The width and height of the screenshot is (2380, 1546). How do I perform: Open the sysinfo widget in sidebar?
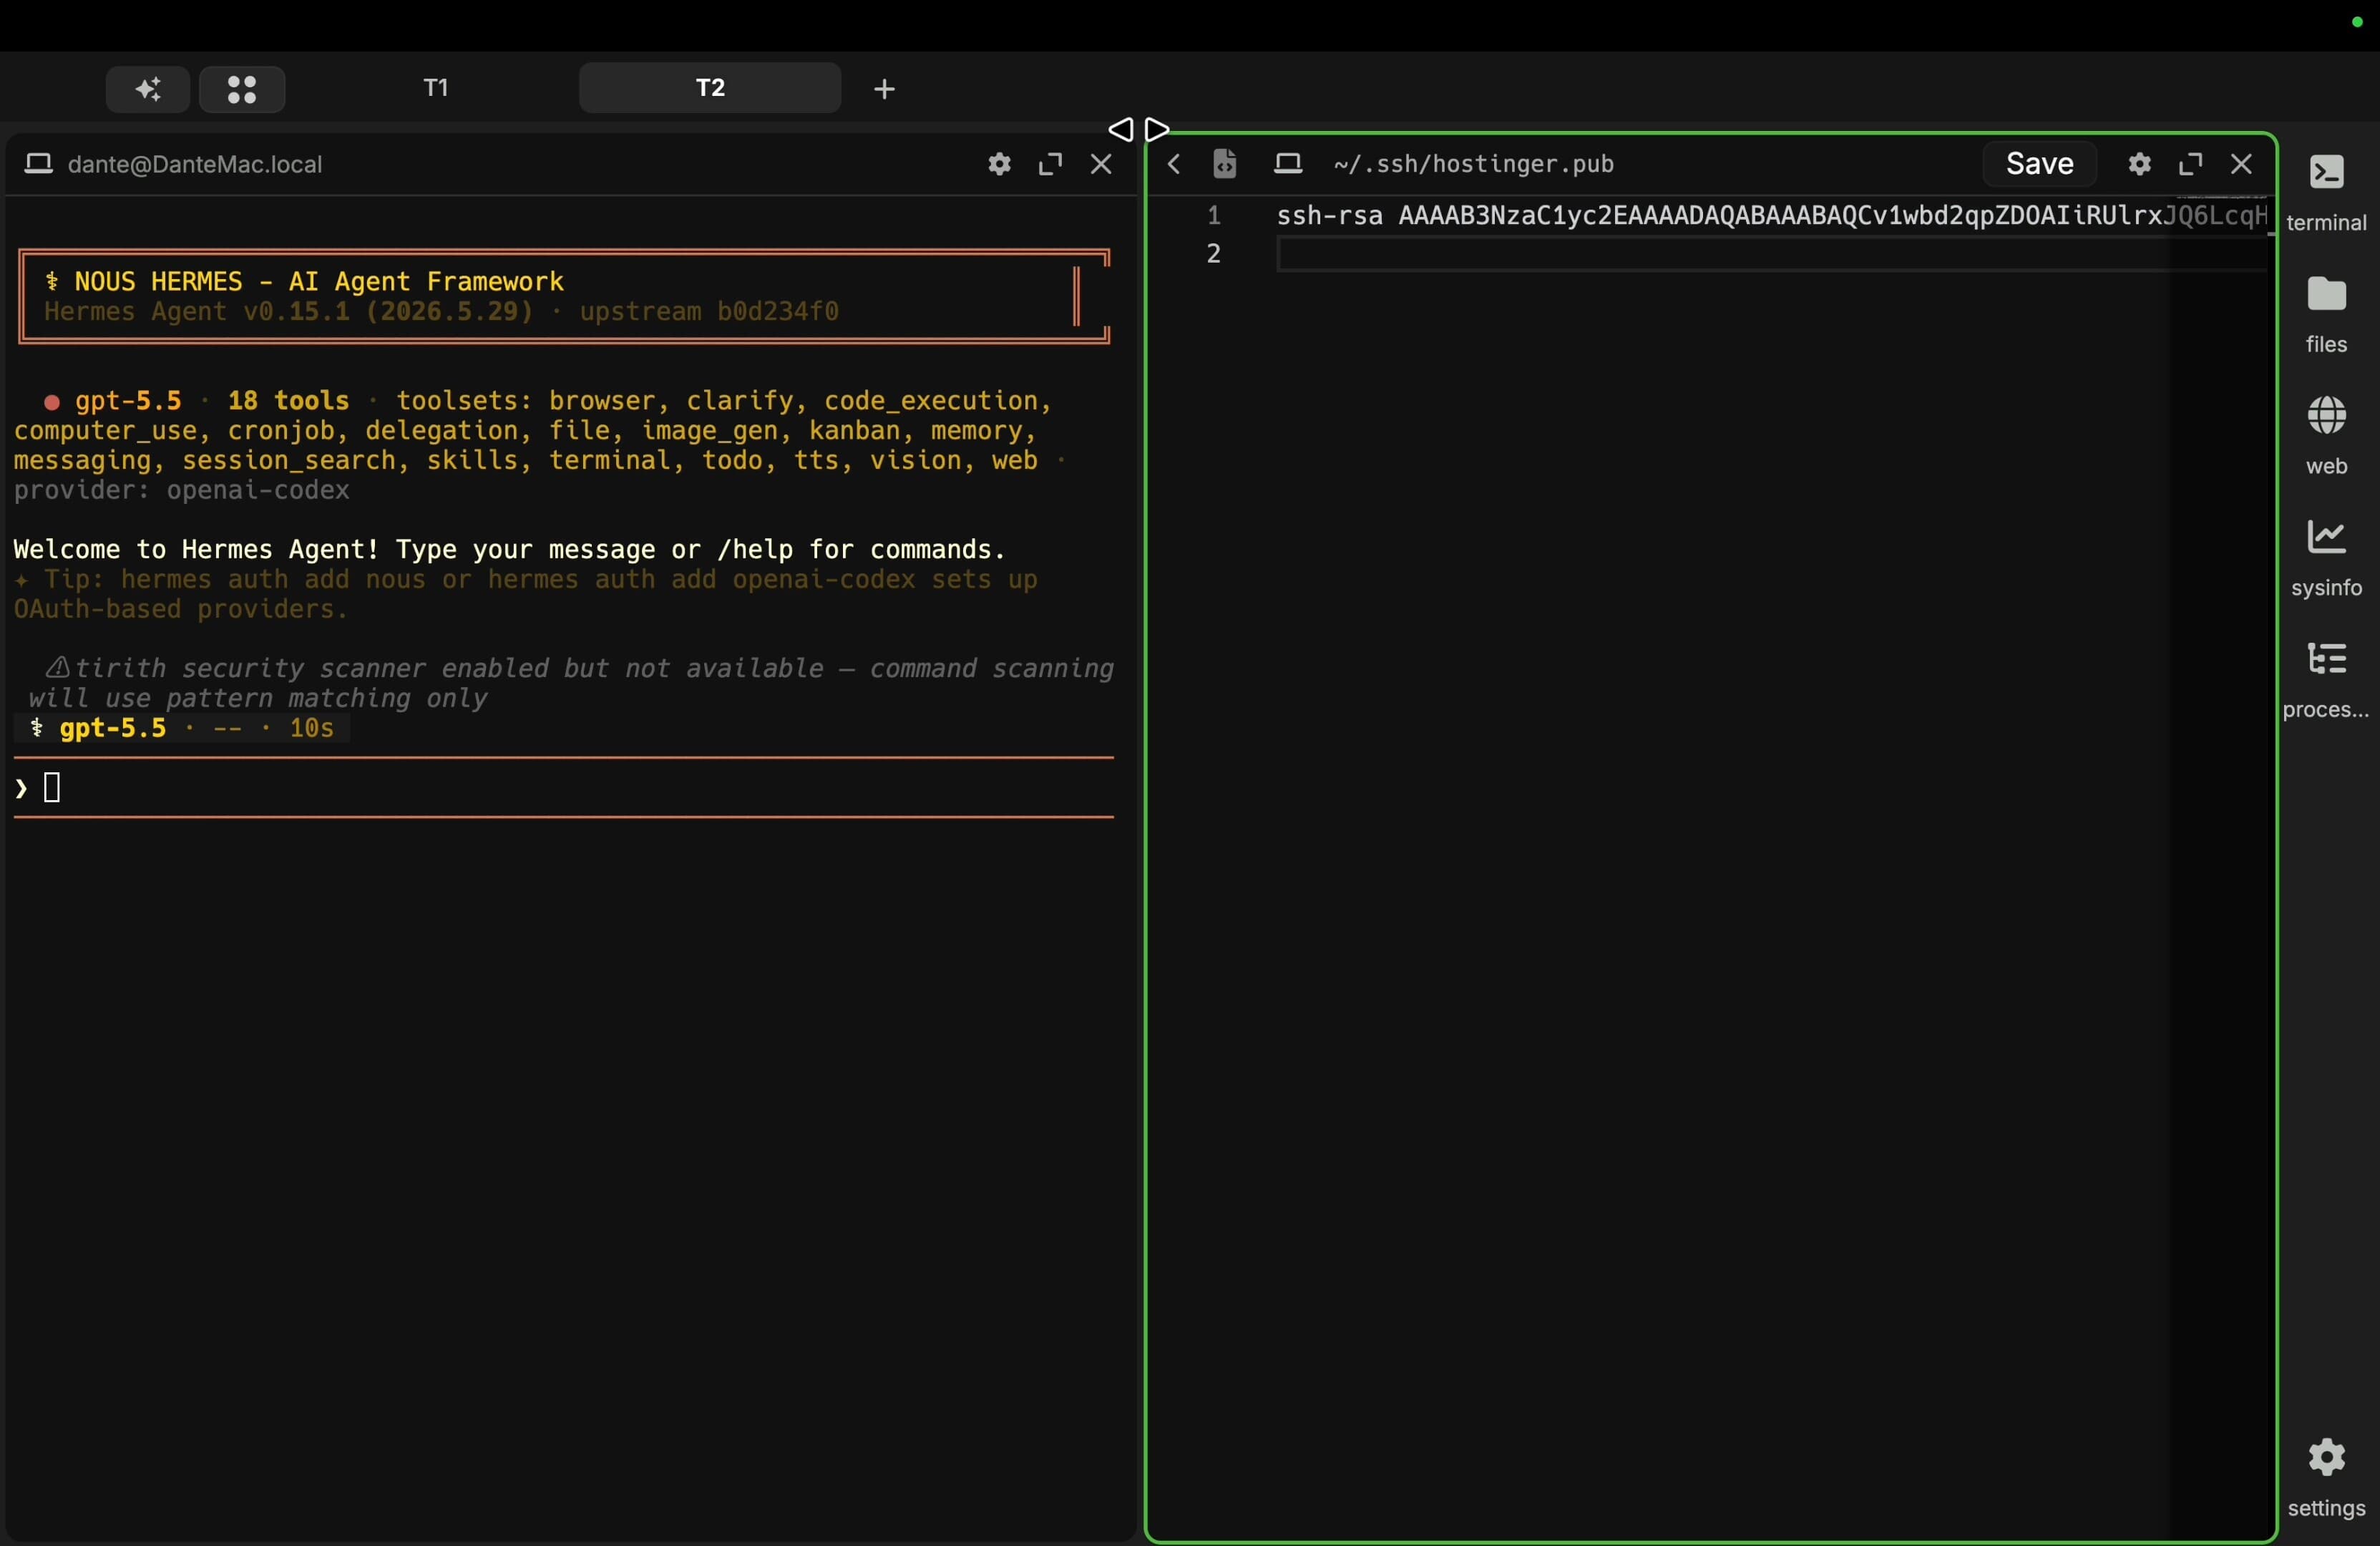point(2327,559)
